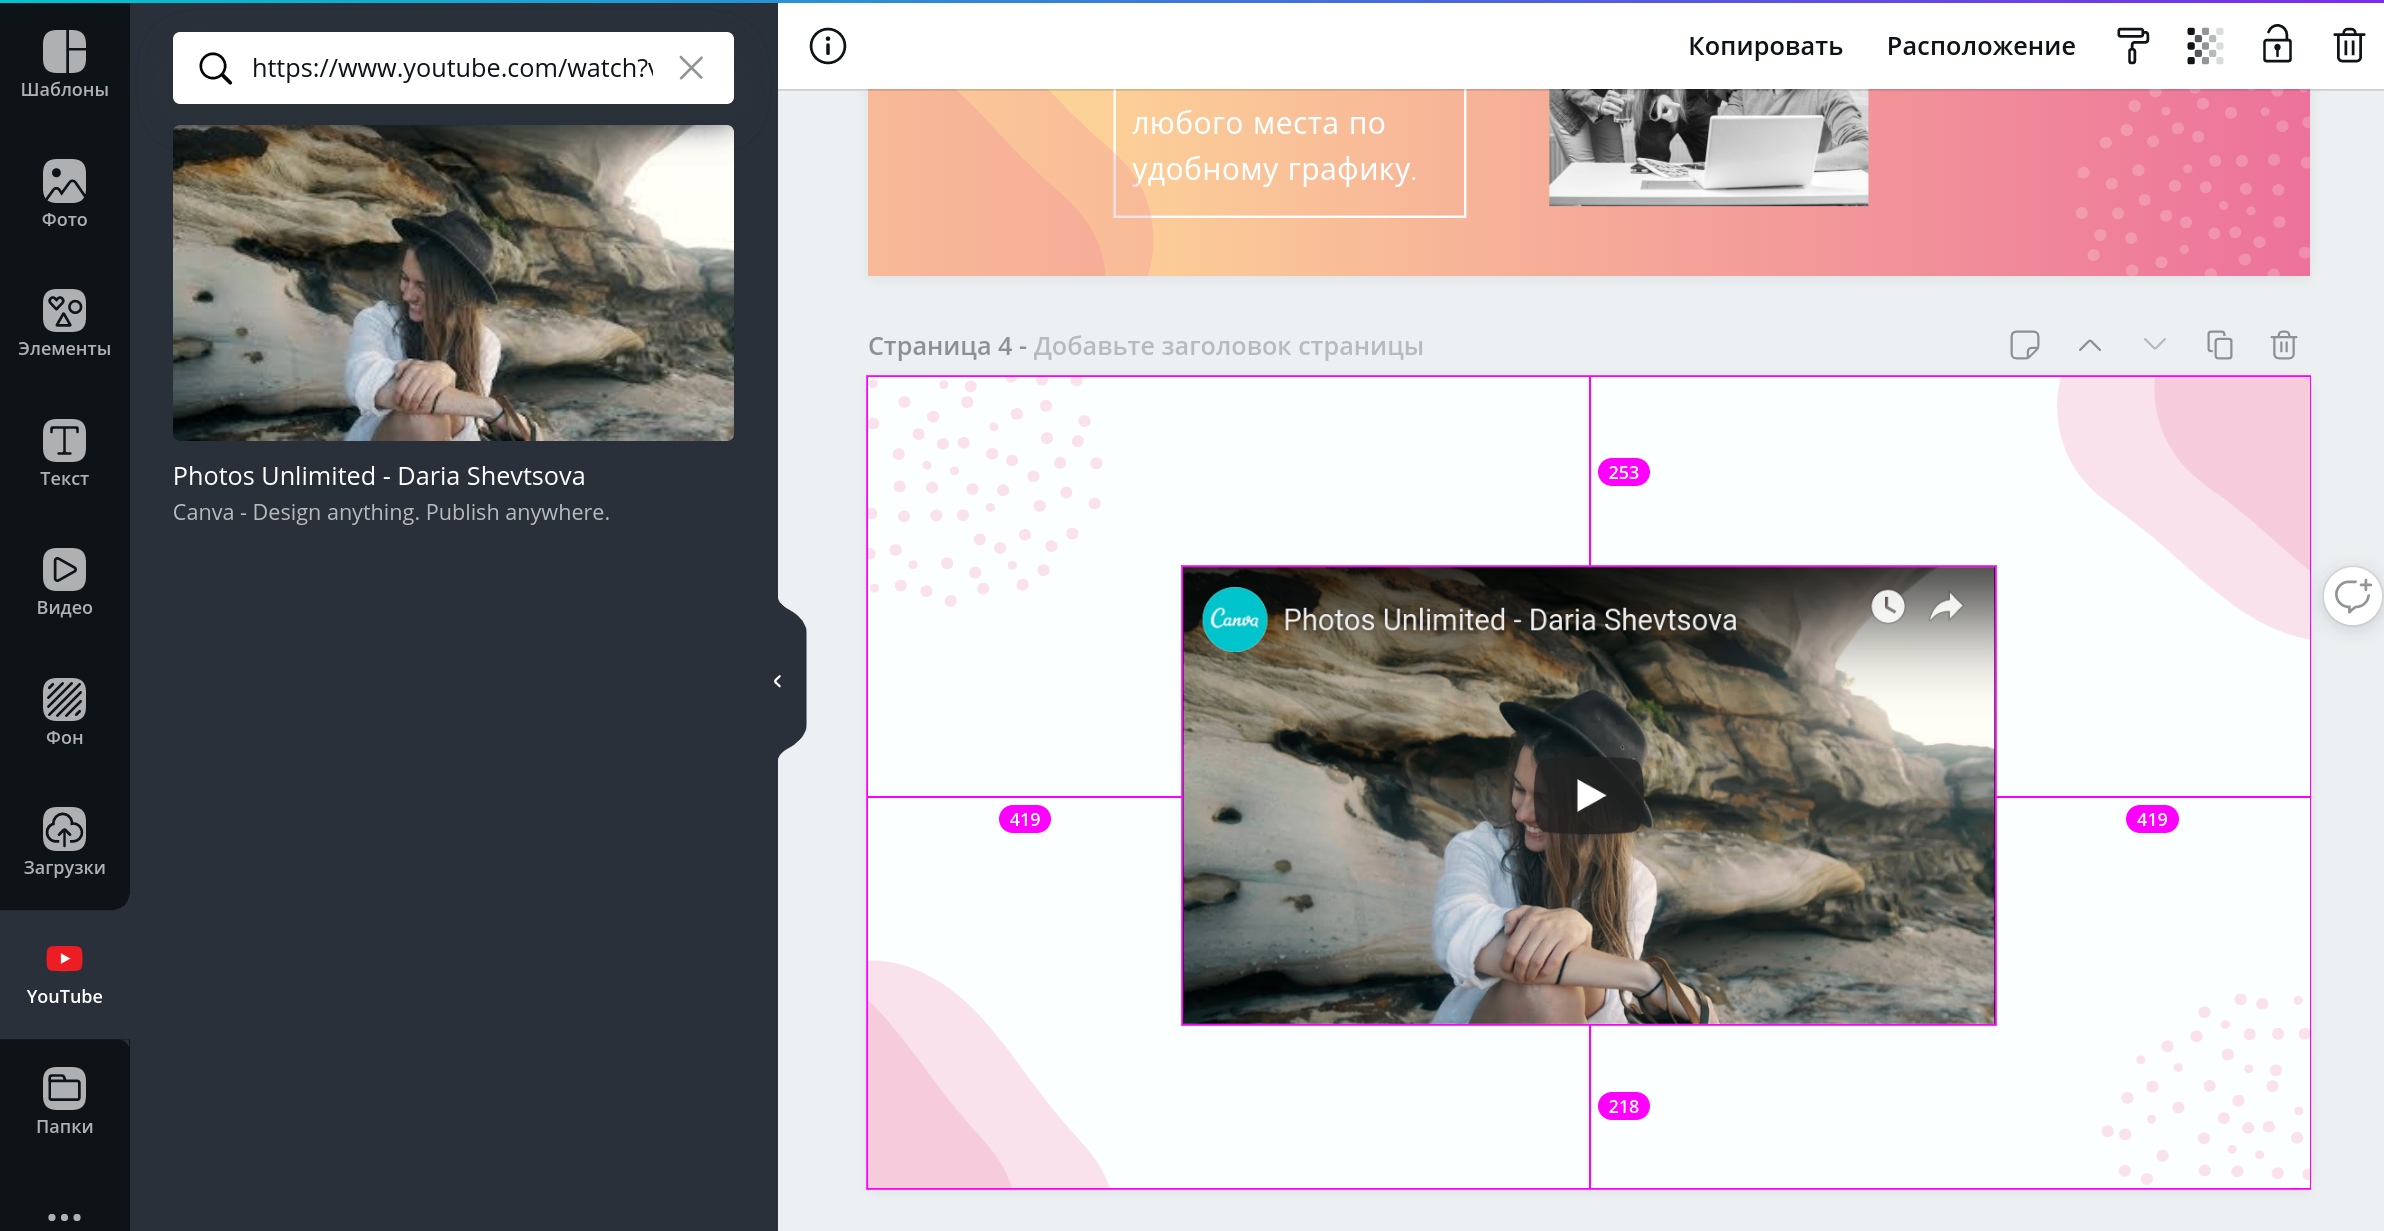Click the Копировать button
The width and height of the screenshot is (2384, 1231).
click(1765, 46)
